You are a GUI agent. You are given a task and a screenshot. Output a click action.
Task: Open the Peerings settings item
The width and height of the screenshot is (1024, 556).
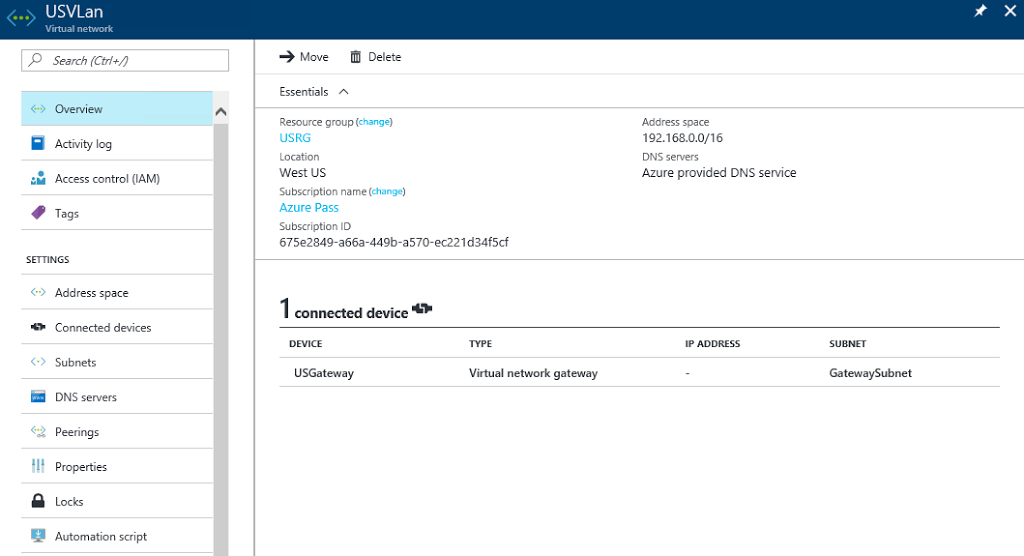coord(117,432)
